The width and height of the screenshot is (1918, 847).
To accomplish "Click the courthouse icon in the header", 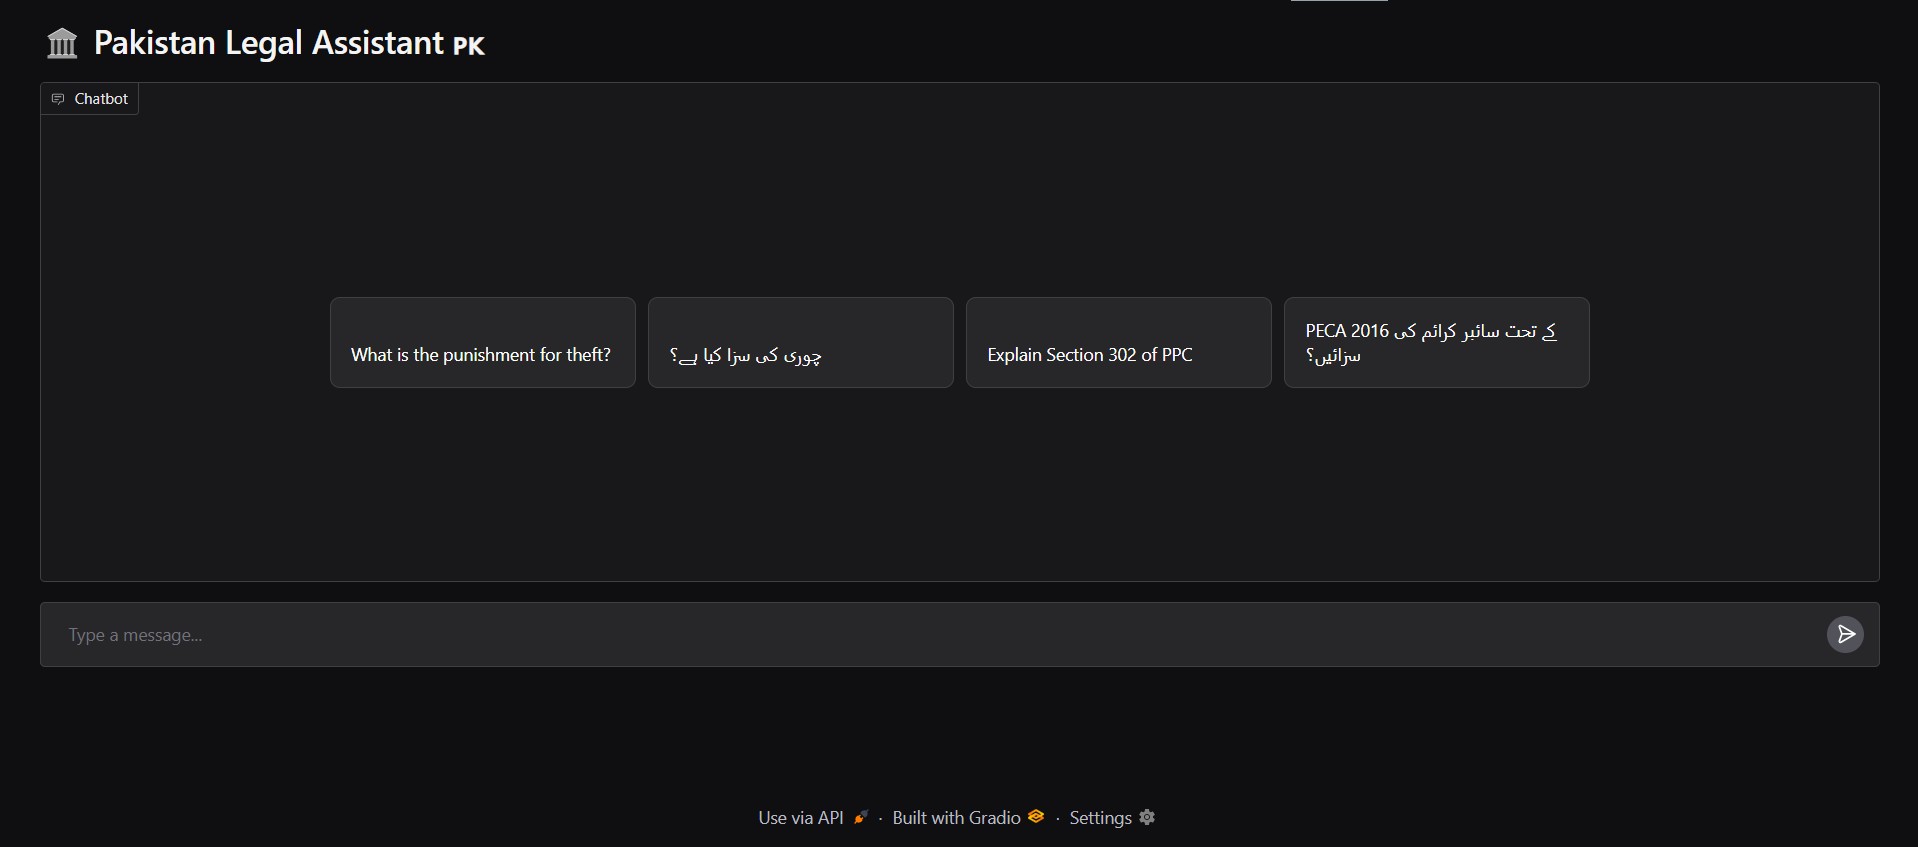I will pos(62,43).
